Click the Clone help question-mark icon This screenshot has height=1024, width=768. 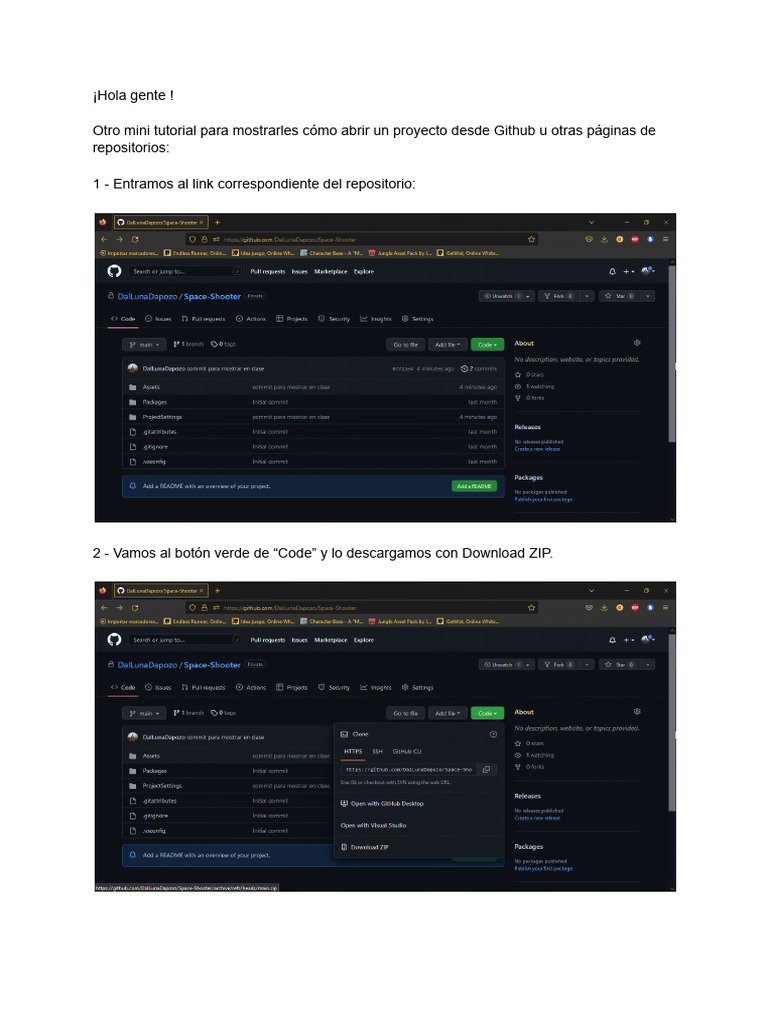[494, 734]
